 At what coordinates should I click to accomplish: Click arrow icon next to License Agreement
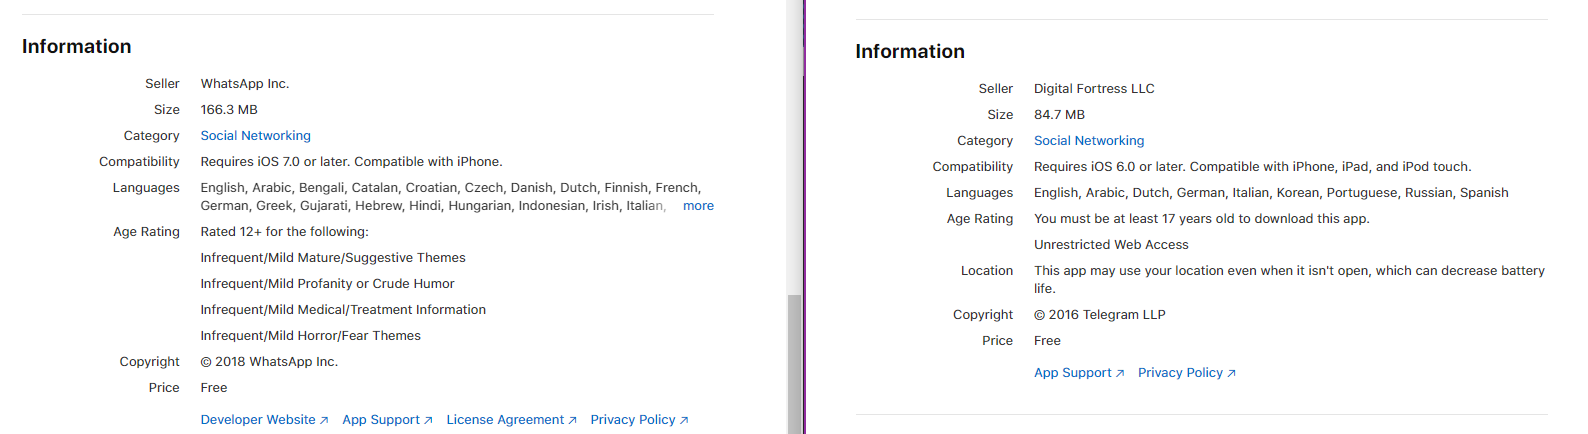[573, 421]
